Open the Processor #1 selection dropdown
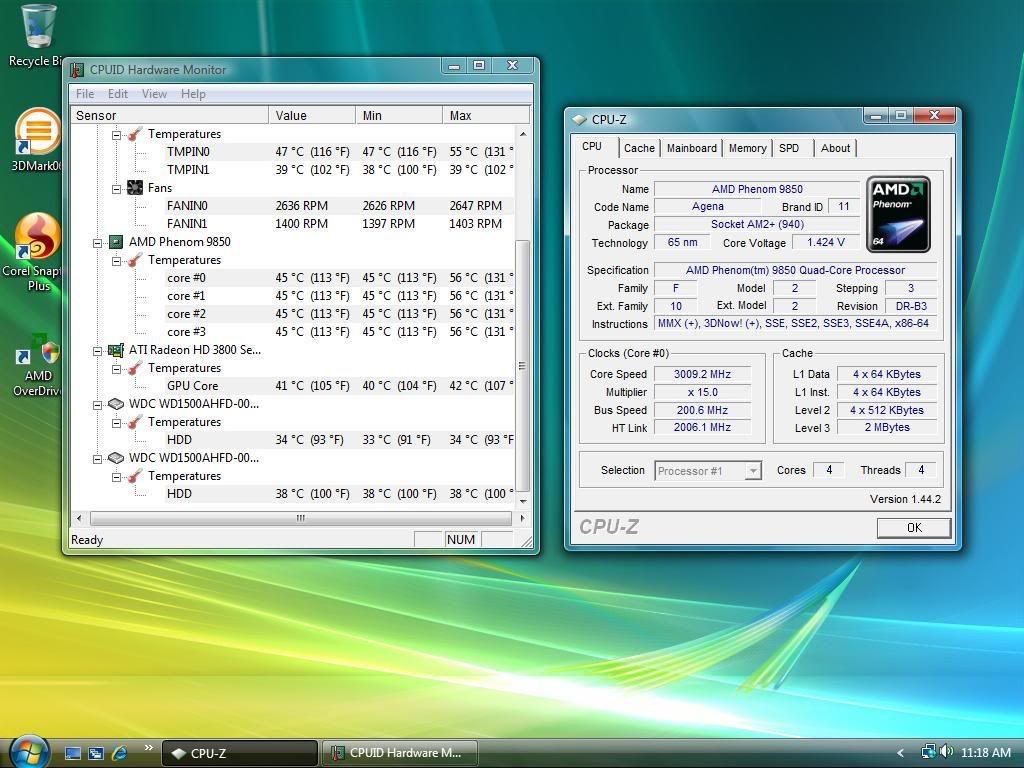 [708, 471]
